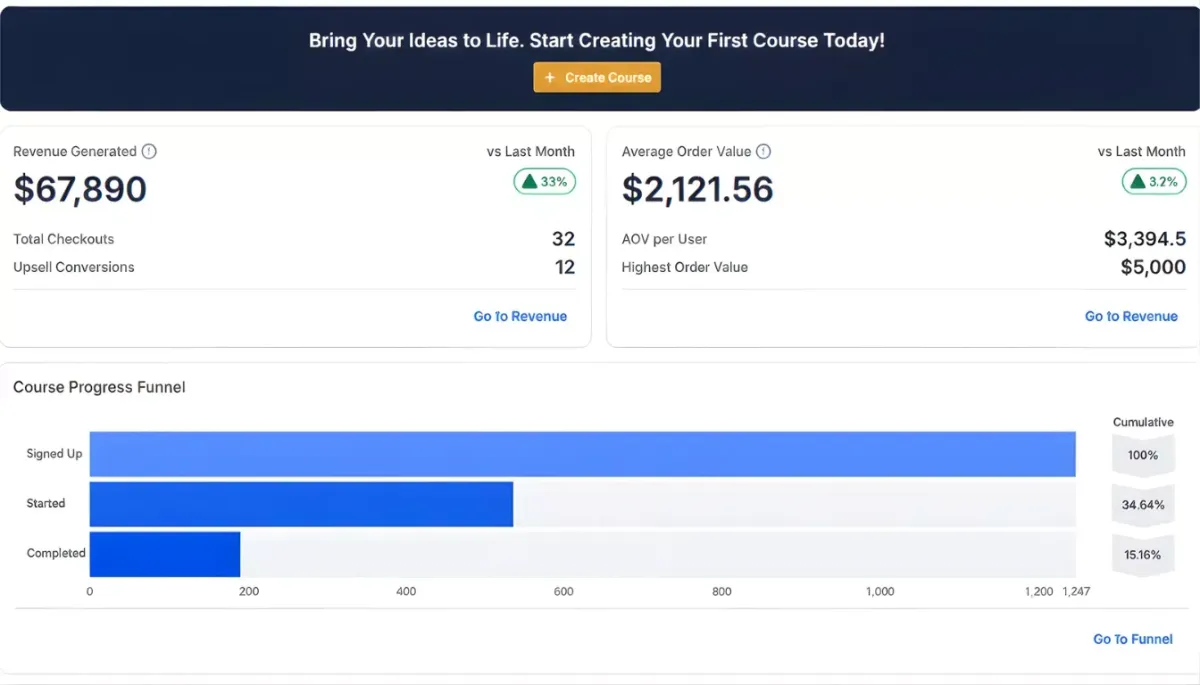Click the 15.16% cumulative badge
1200x685 pixels.
pos(1143,555)
